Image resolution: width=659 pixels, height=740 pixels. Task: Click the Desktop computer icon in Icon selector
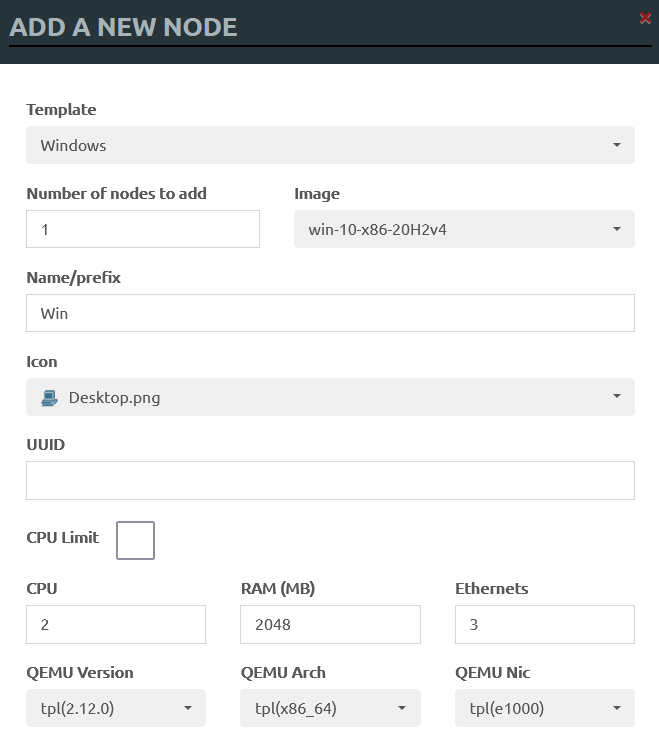(x=50, y=398)
